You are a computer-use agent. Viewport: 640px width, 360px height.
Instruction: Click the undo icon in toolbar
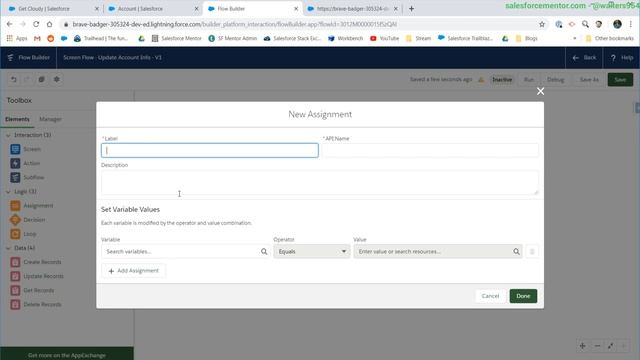(14, 79)
